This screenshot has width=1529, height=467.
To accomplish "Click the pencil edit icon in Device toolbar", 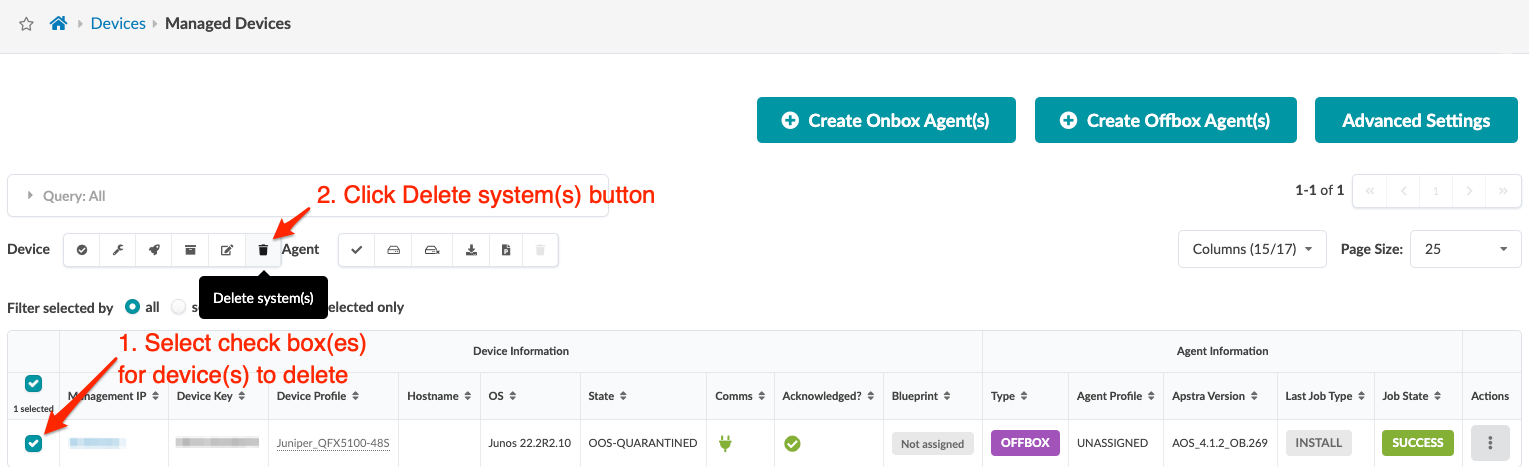I will pos(227,250).
